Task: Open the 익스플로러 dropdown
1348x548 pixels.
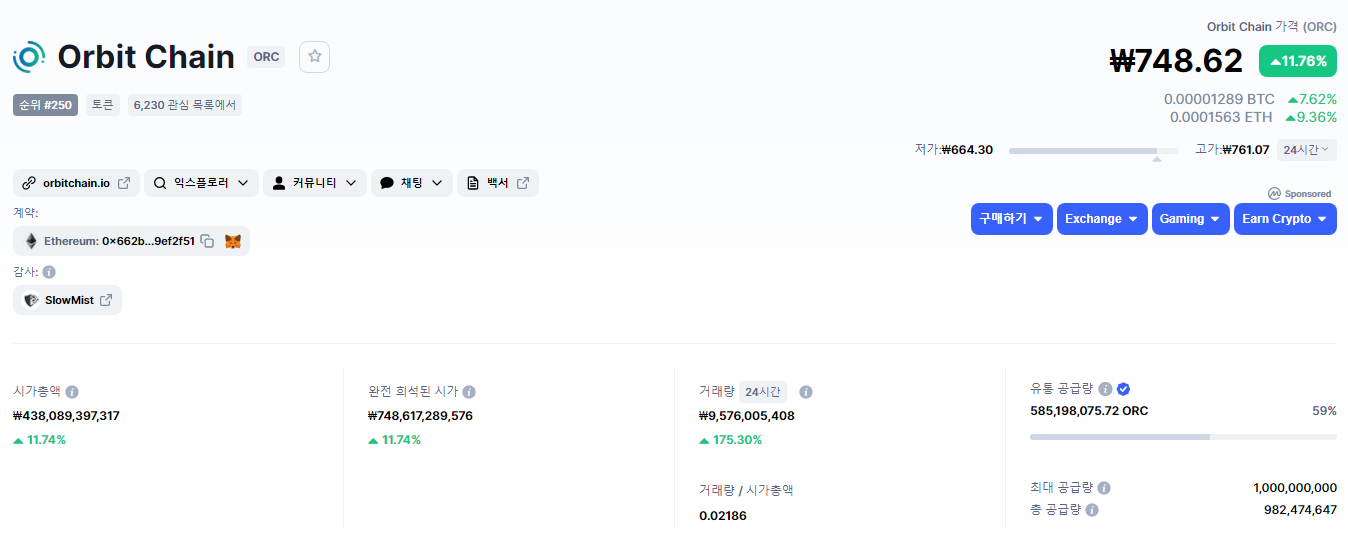Action: [201, 183]
